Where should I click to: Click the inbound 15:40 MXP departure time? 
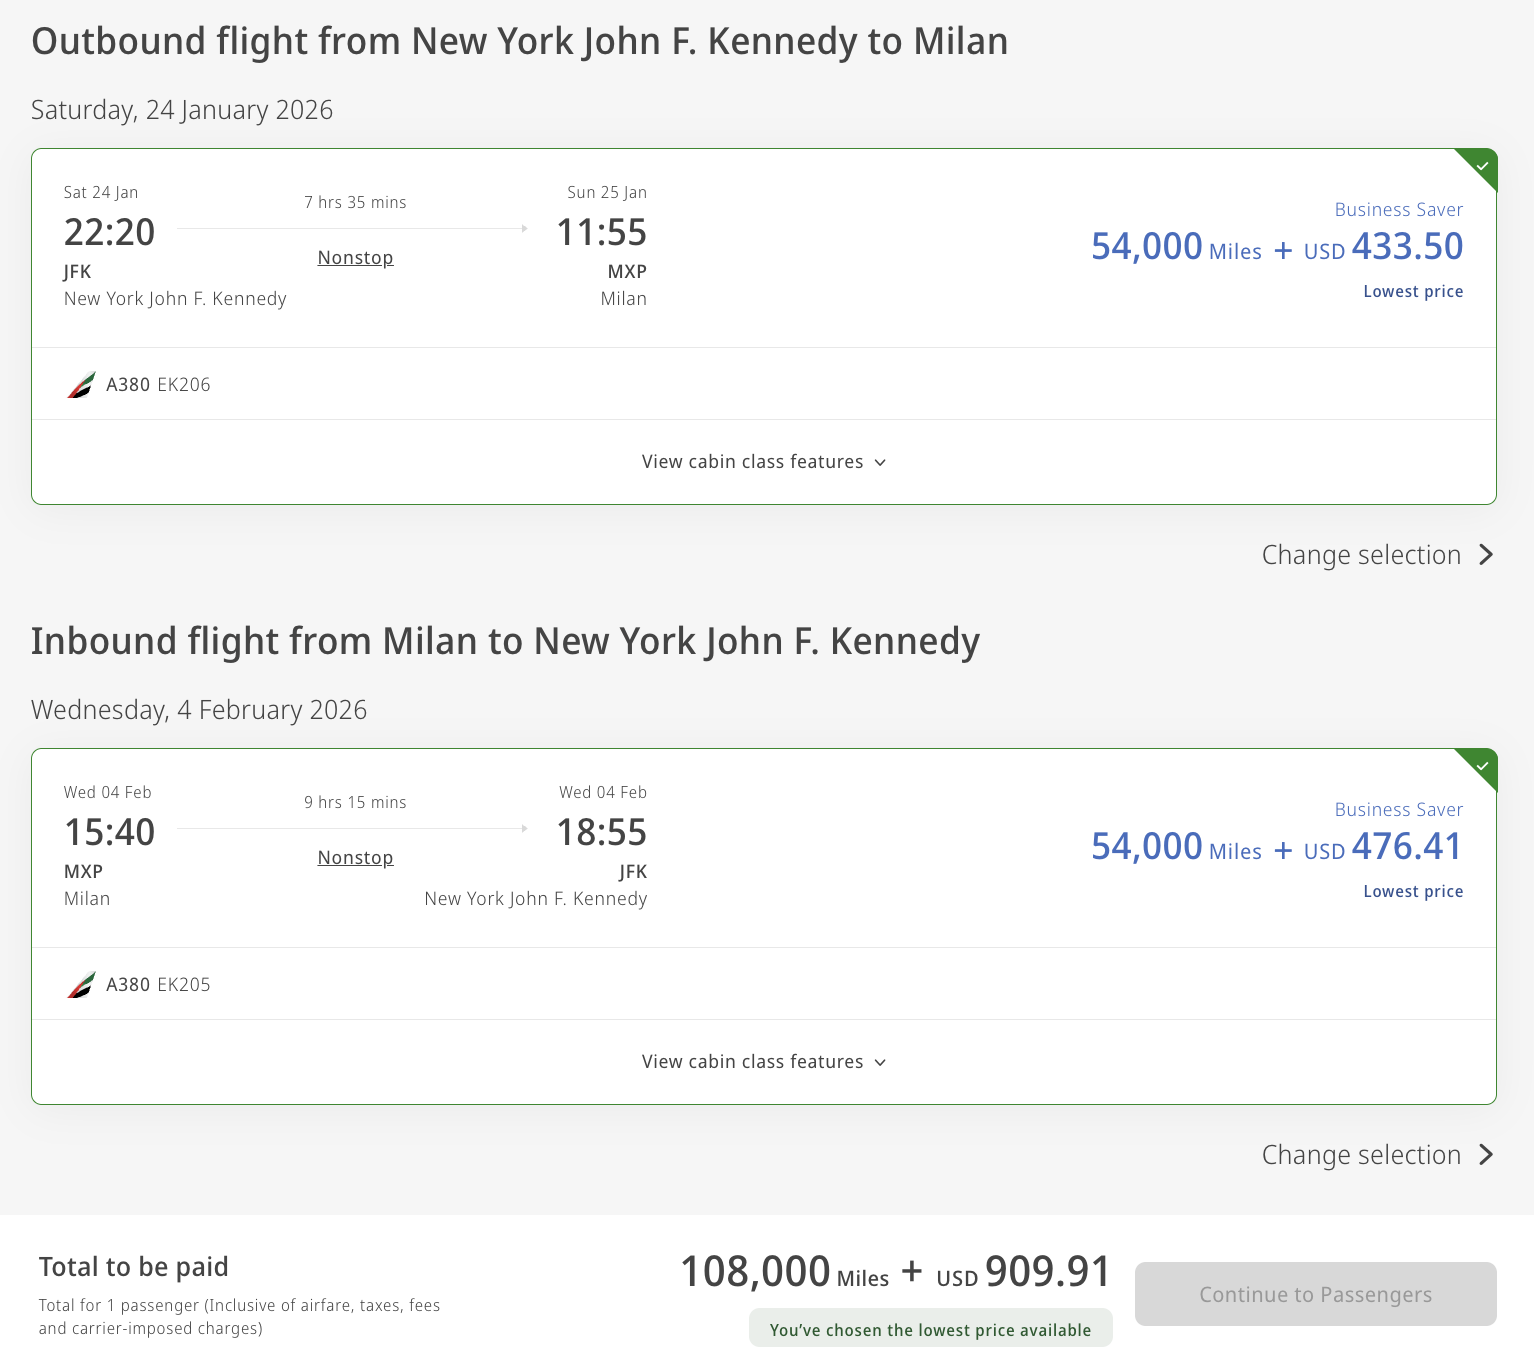click(110, 833)
